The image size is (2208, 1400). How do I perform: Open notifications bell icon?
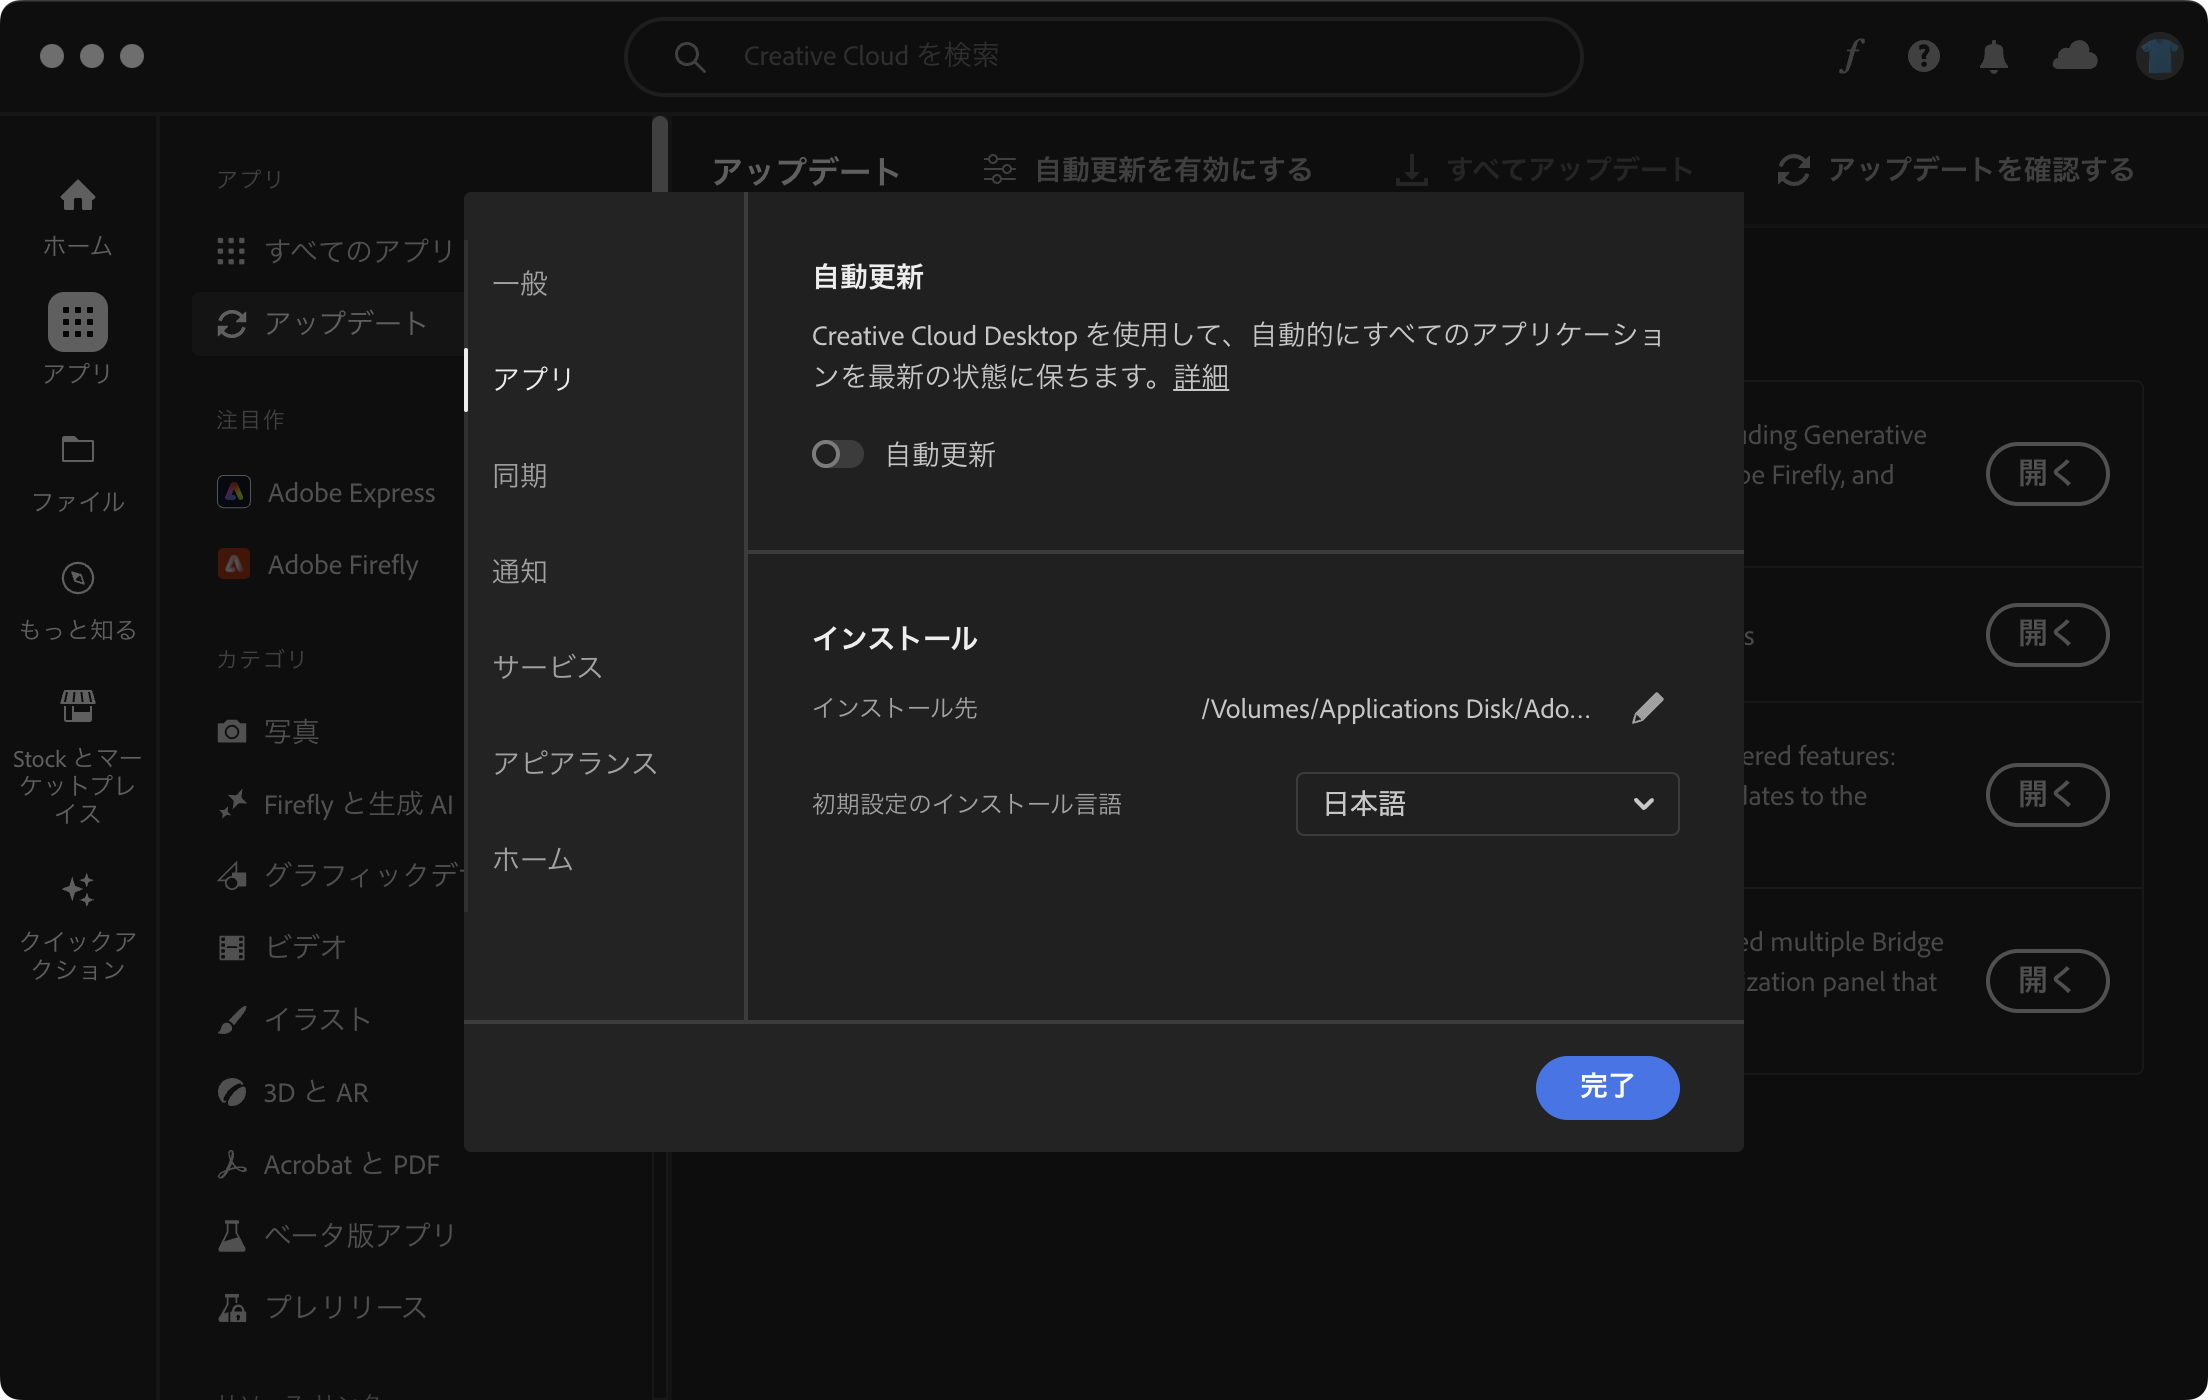(1993, 56)
